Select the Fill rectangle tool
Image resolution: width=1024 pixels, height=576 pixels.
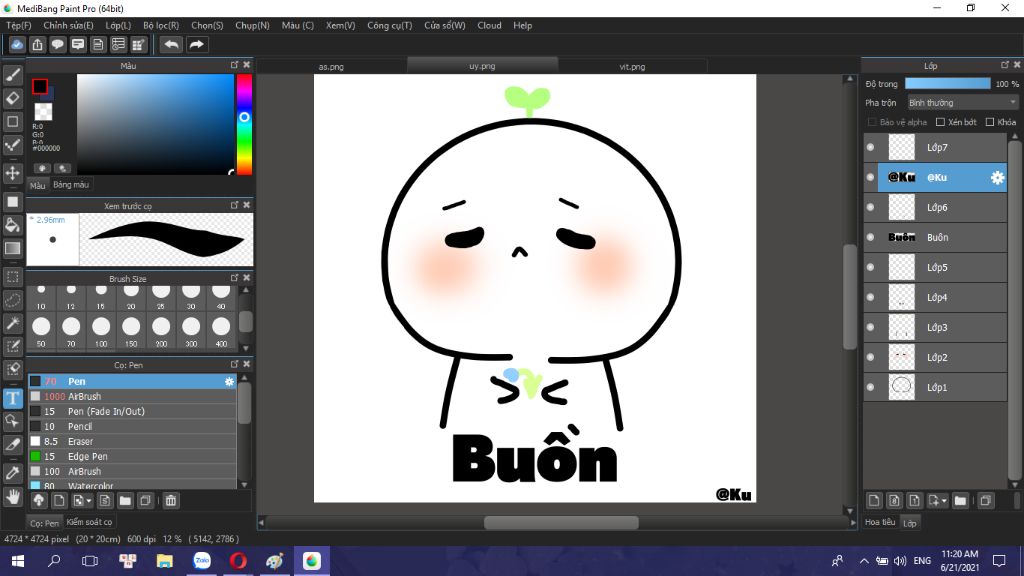click(x=12, y=202)
